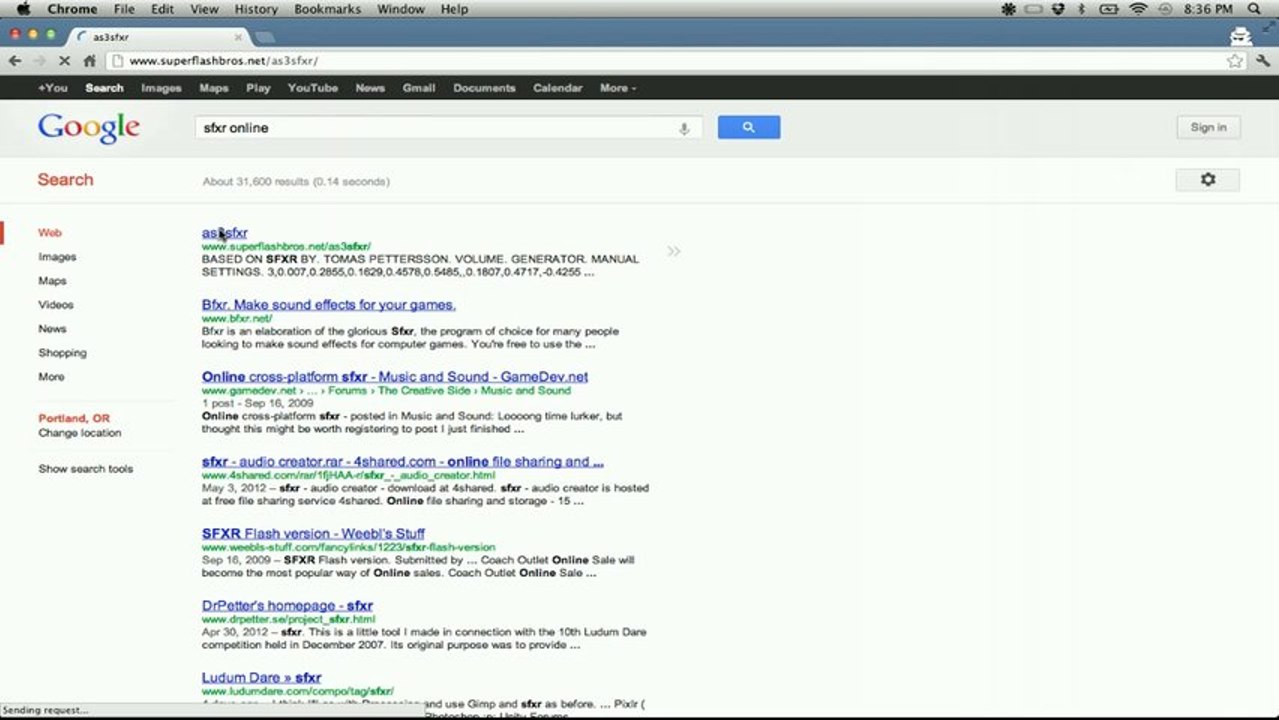Click Change location in sidebar
1279x720 pixels.
coord(79,433)
